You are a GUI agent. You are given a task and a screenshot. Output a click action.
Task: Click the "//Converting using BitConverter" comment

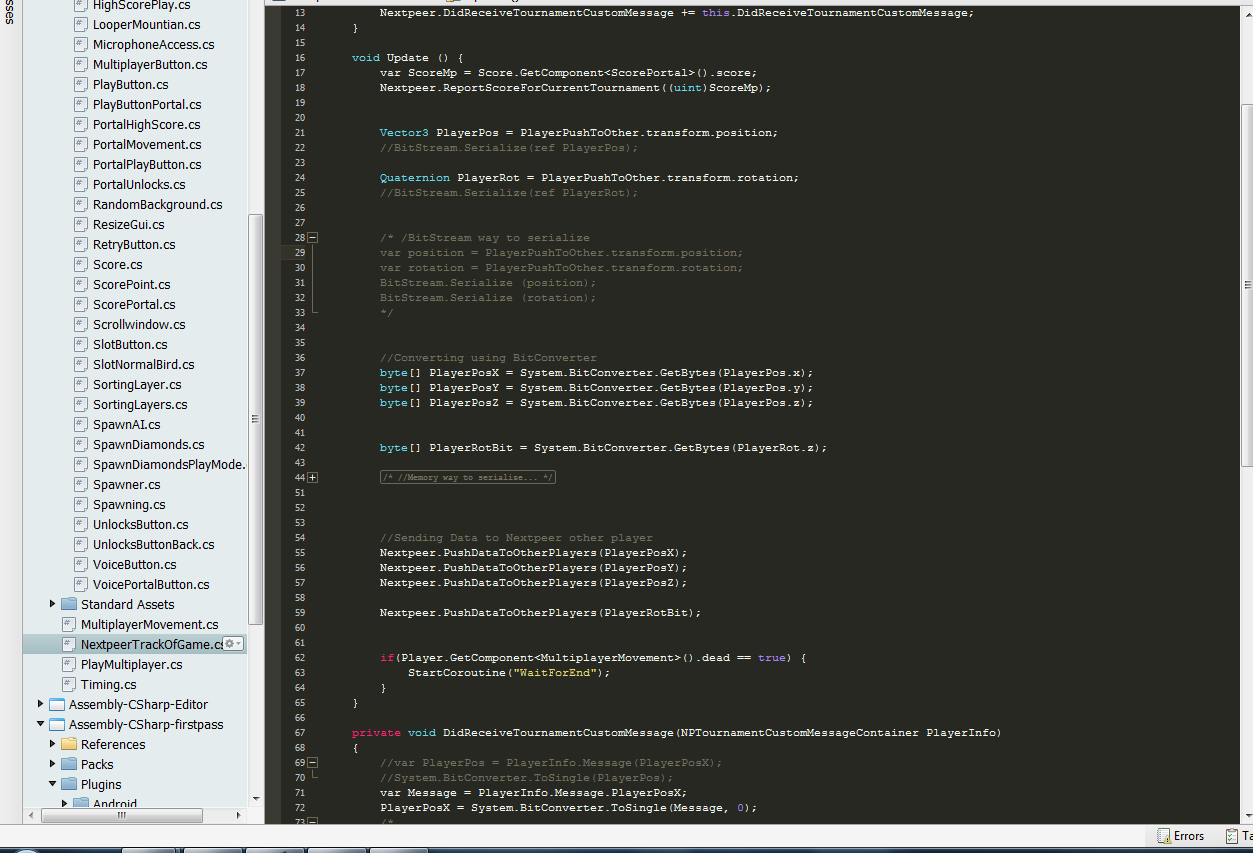[488, 358]
